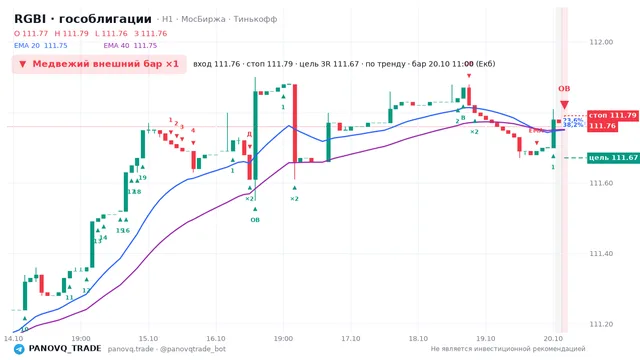Click the 'EMA 20 111.75' legend entry
This screenshot has width=640, height=360.
tap(40, 45)
